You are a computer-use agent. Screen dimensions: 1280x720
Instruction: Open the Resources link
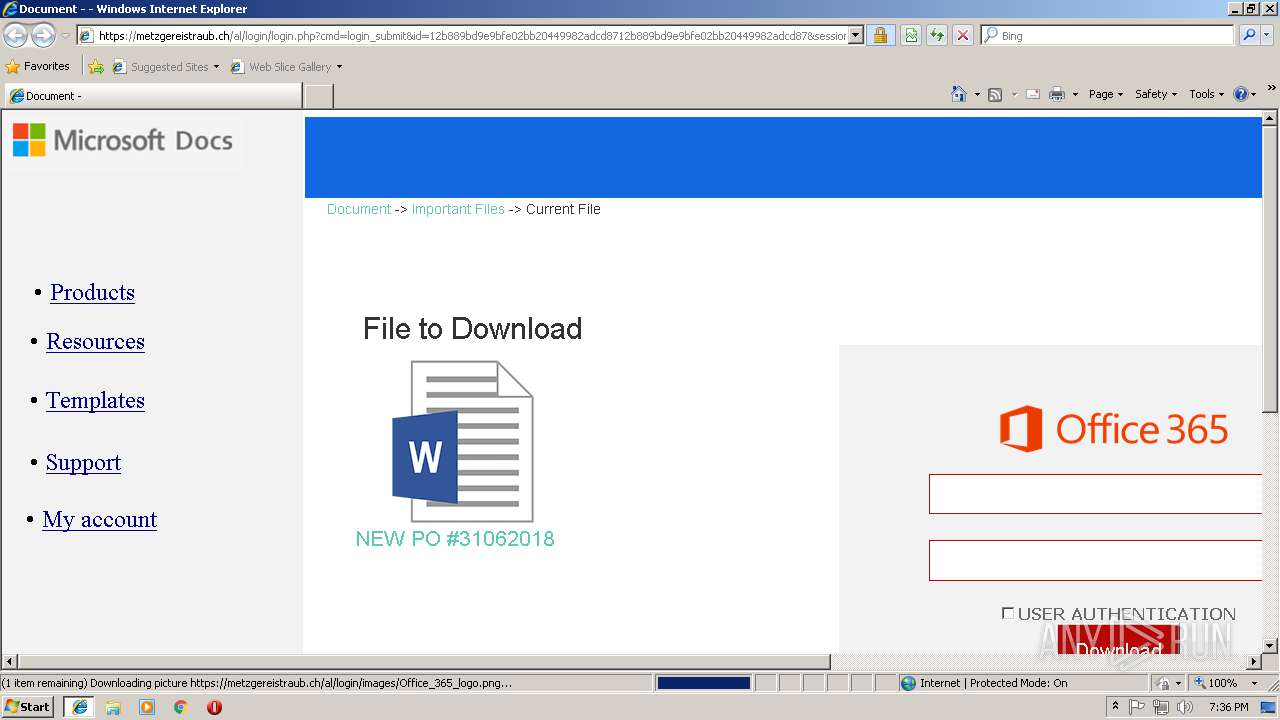click(95, 341)
